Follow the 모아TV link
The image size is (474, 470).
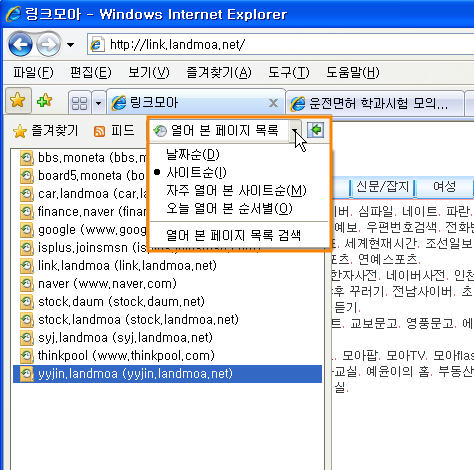406,356
